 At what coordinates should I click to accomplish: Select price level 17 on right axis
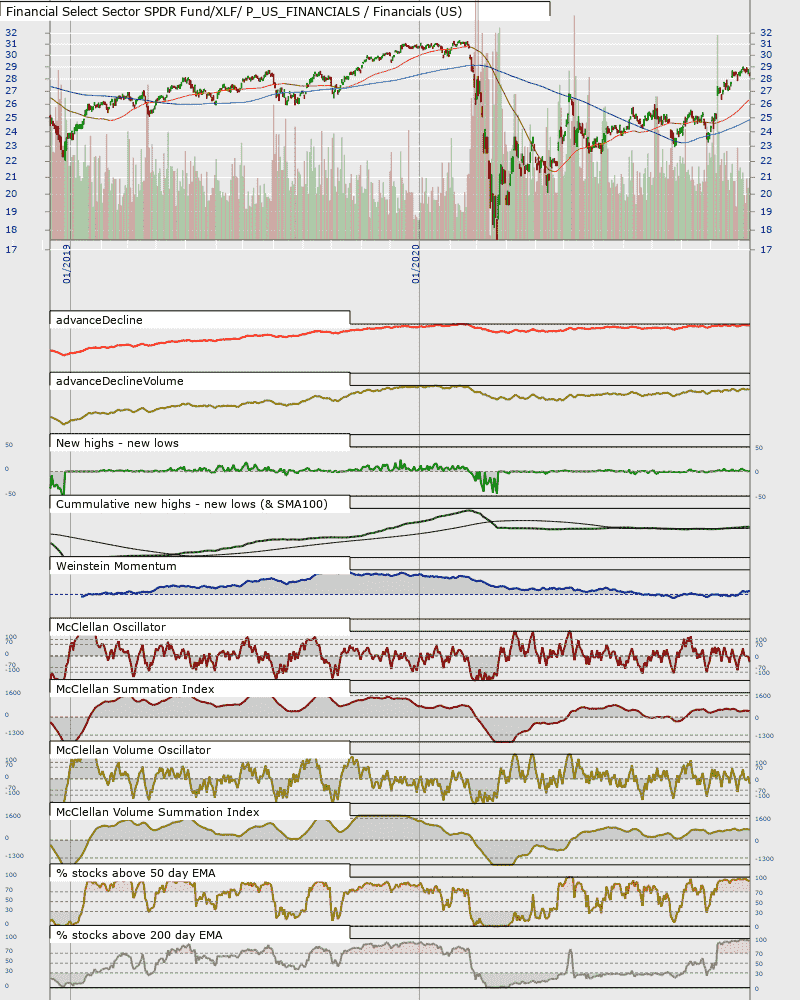766,249
